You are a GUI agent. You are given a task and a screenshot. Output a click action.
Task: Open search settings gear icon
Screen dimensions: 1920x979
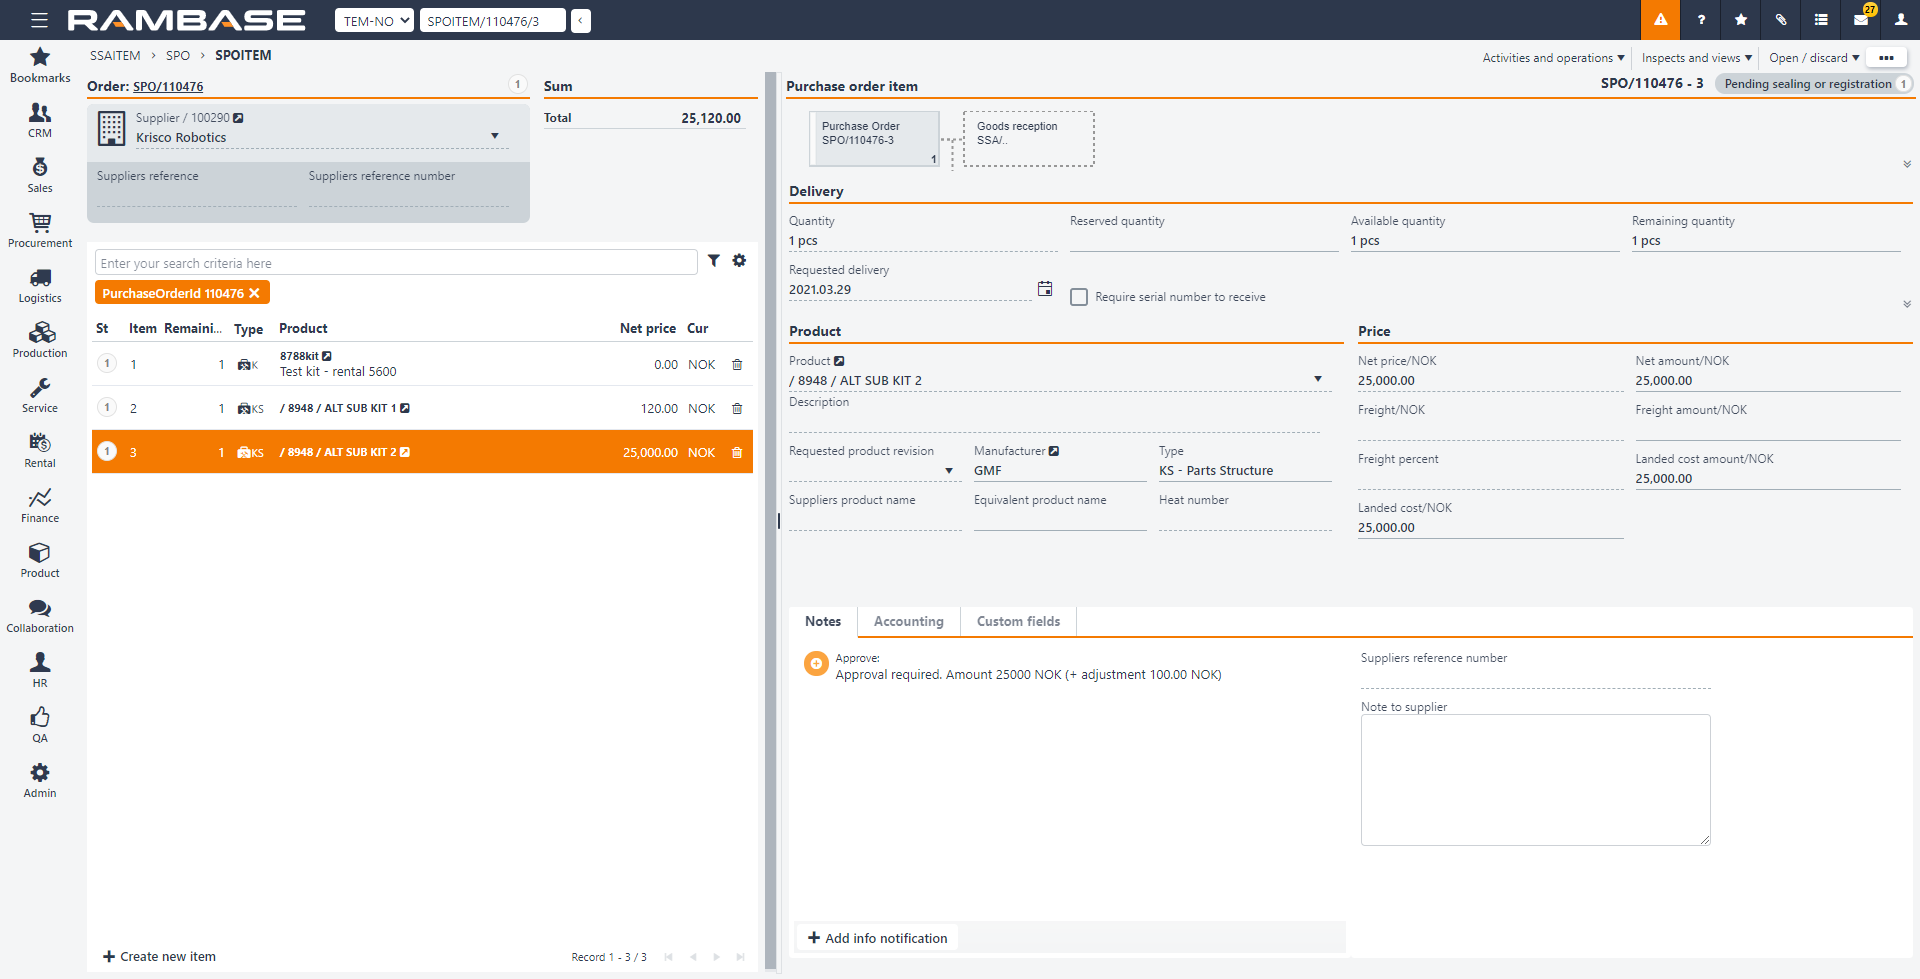739,261
